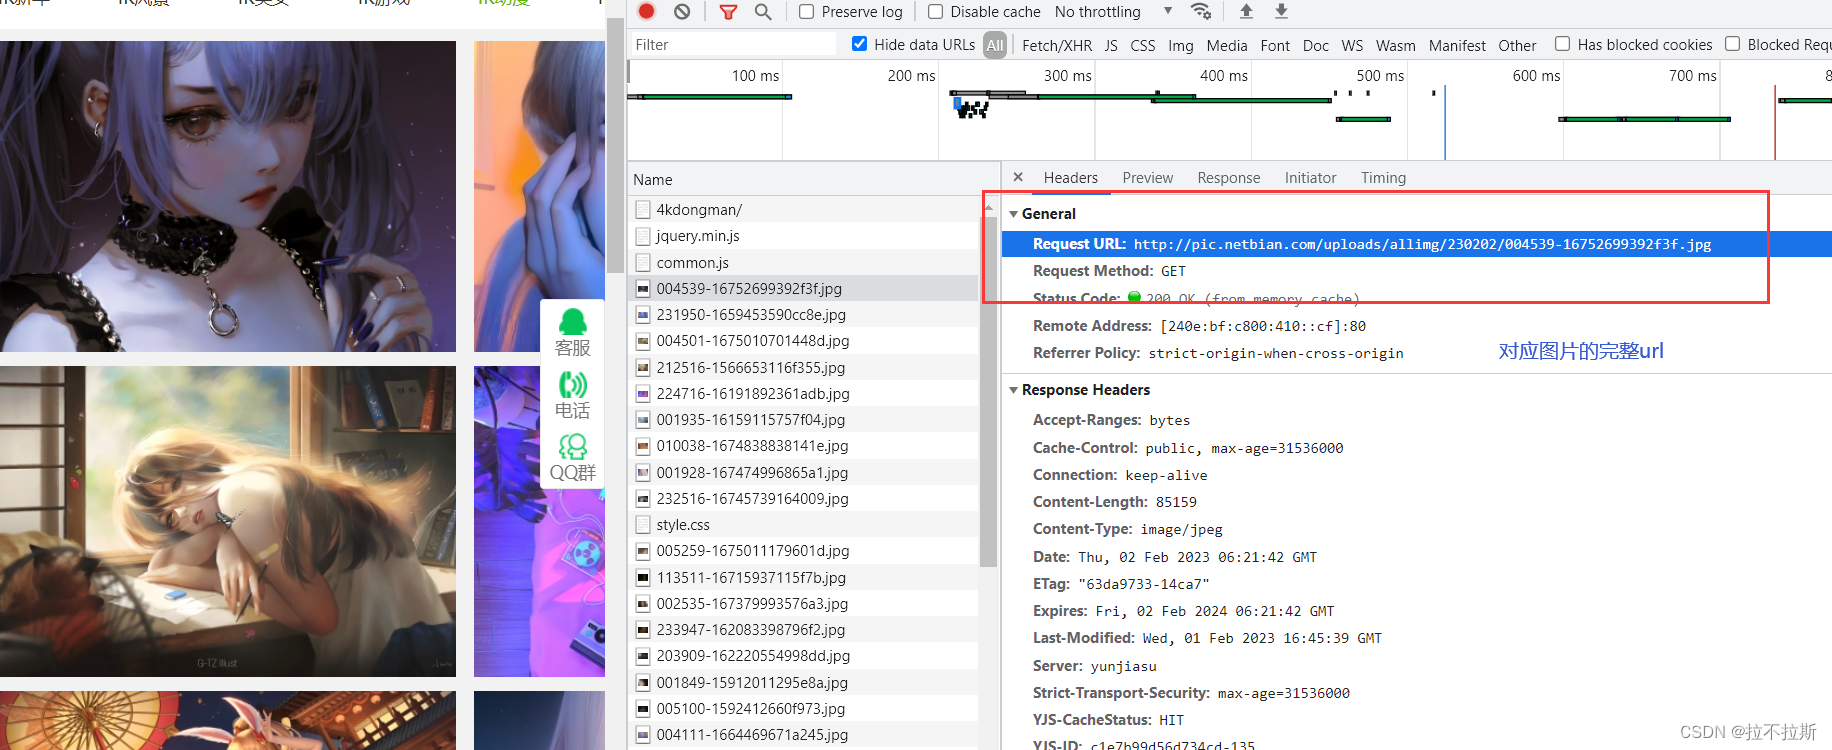Filter requests by All types
Screen dimensions: 1832x750
click(x=995, y=45)
